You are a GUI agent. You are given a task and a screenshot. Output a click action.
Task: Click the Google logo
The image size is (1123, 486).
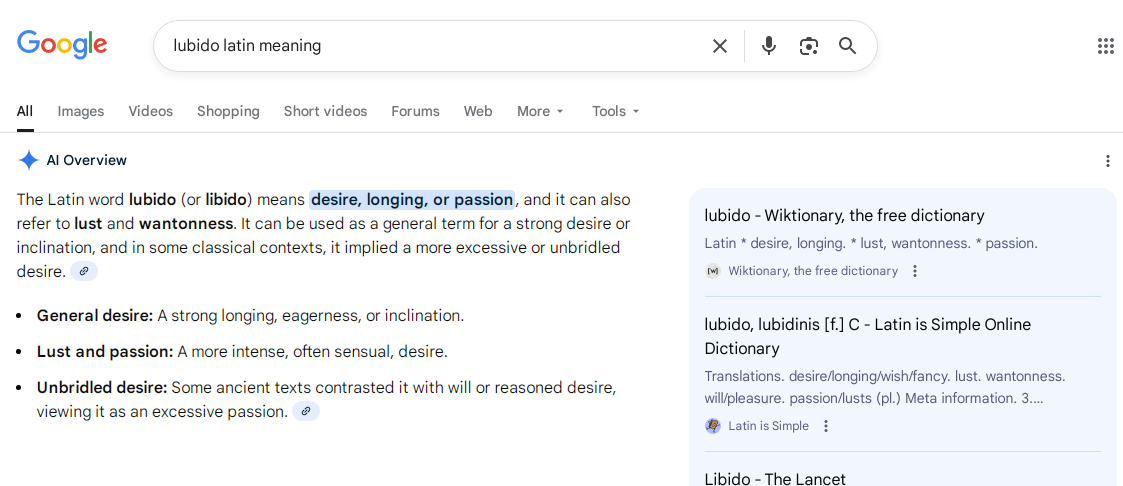62,45
